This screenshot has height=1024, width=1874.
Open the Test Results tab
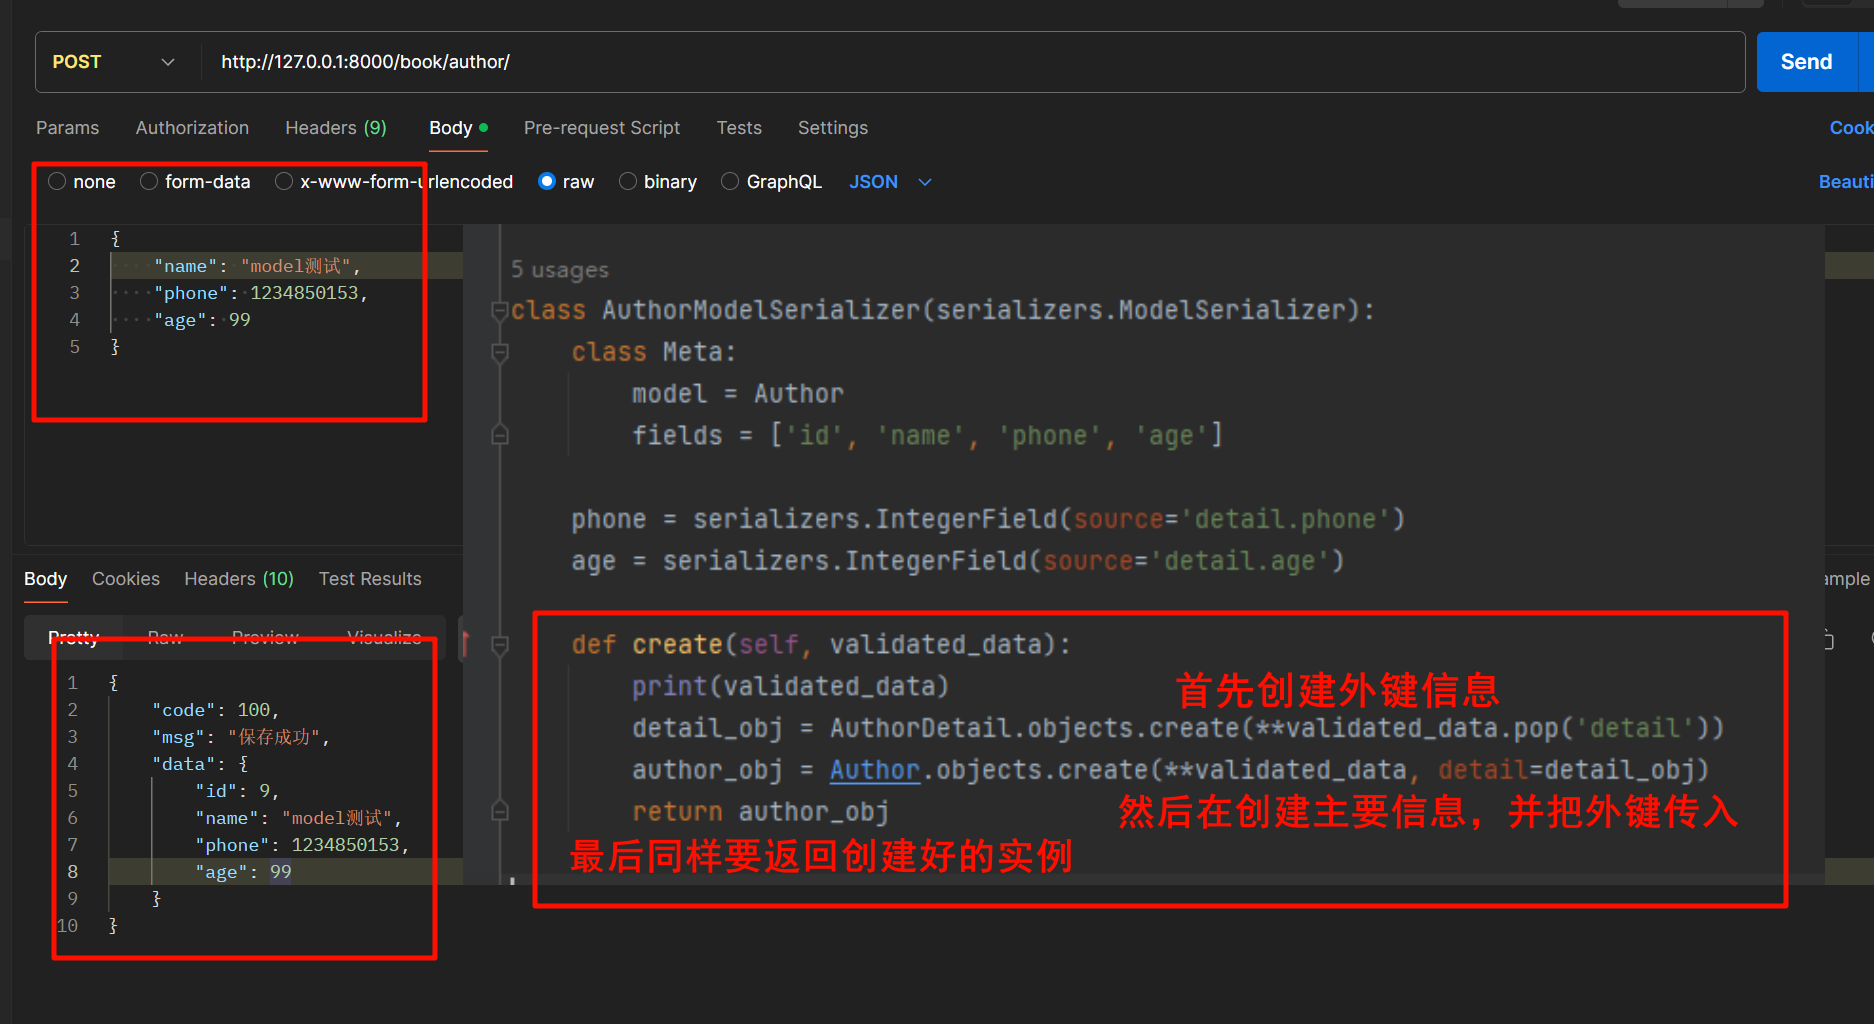370,579
